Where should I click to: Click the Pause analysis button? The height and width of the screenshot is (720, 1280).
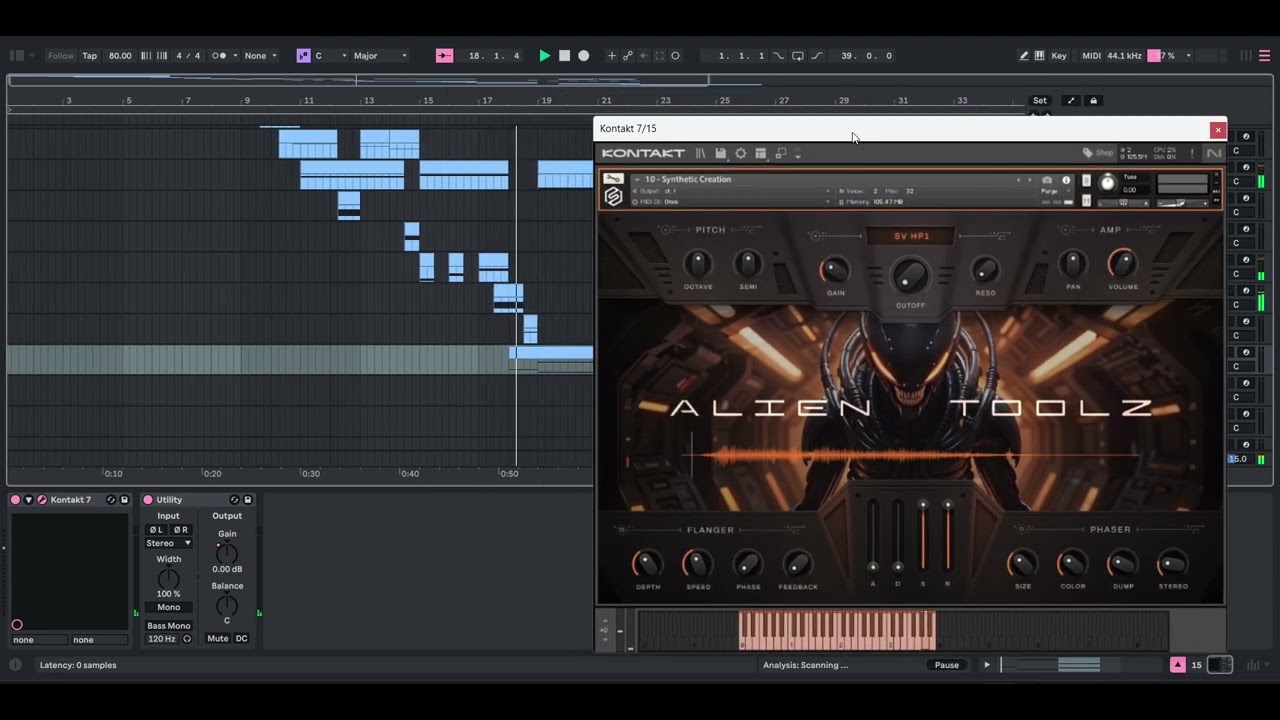[x=947, y=665]
